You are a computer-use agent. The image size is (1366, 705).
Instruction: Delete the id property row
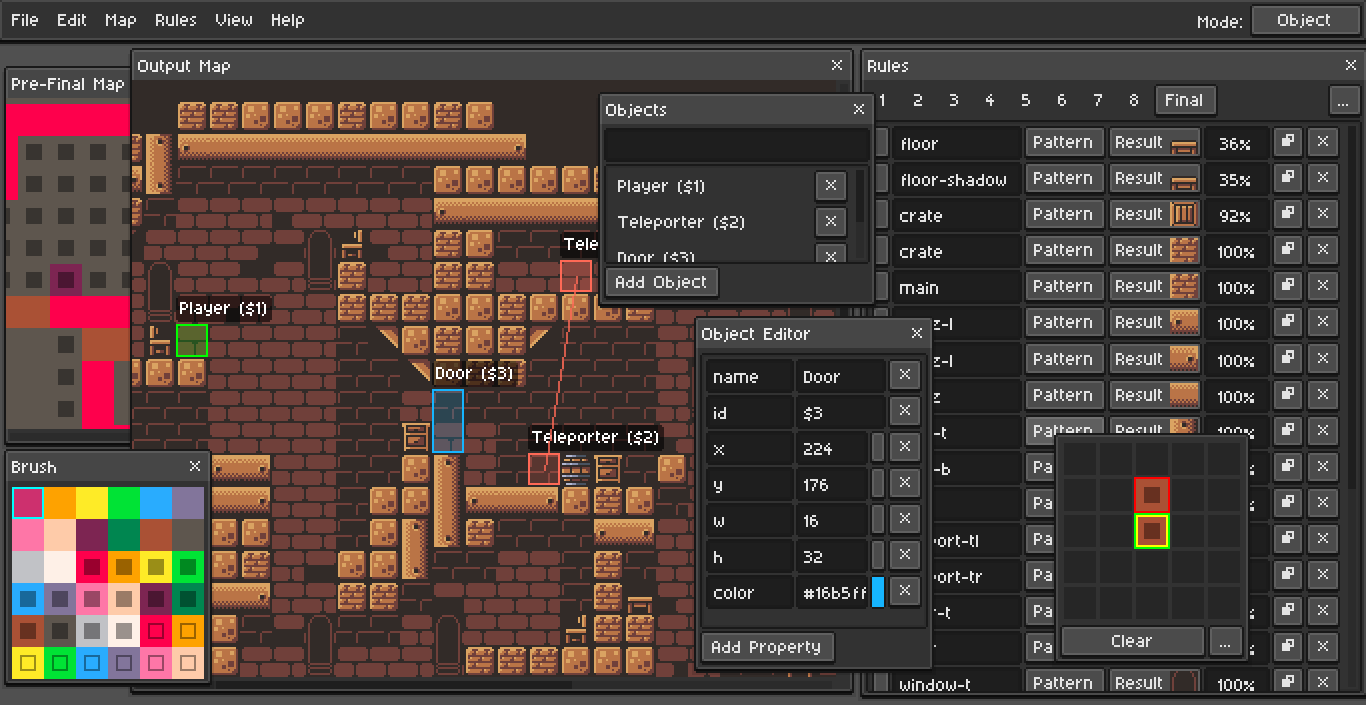[x=904, y=412]
